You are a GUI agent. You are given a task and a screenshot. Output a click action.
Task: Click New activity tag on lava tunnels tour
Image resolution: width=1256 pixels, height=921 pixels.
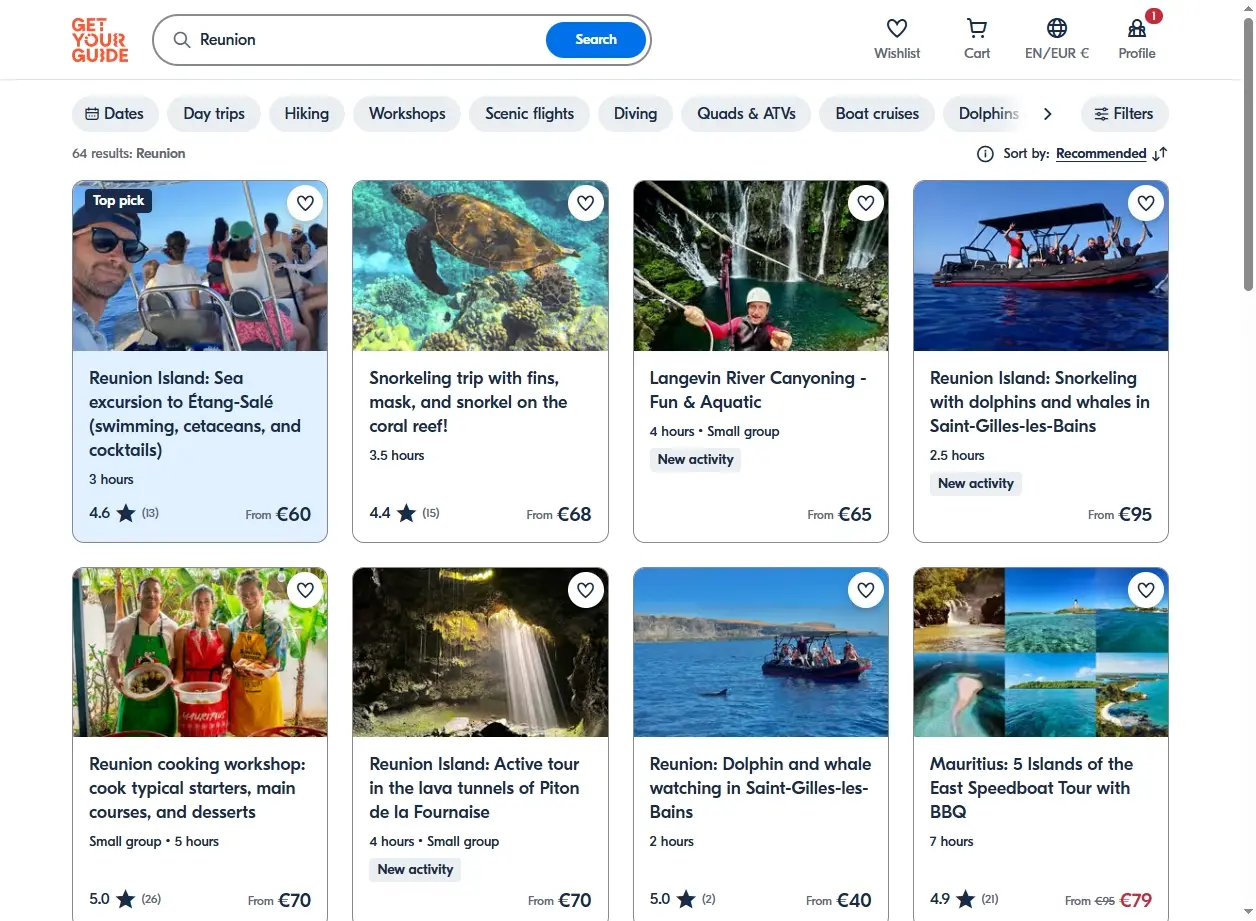click(415, 870)
